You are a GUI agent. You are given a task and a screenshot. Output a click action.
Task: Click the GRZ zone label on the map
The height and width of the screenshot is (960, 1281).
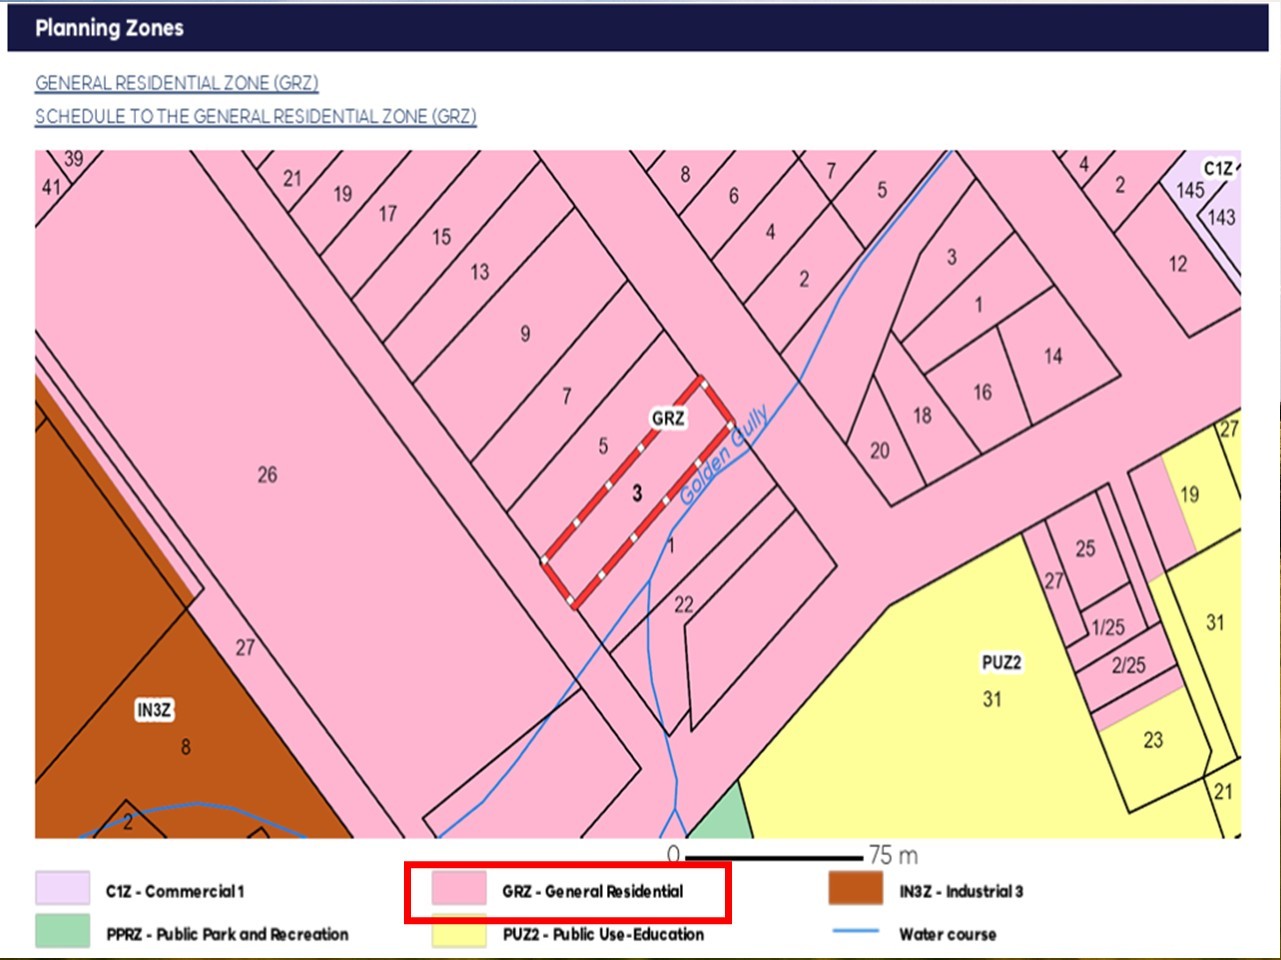667,418
